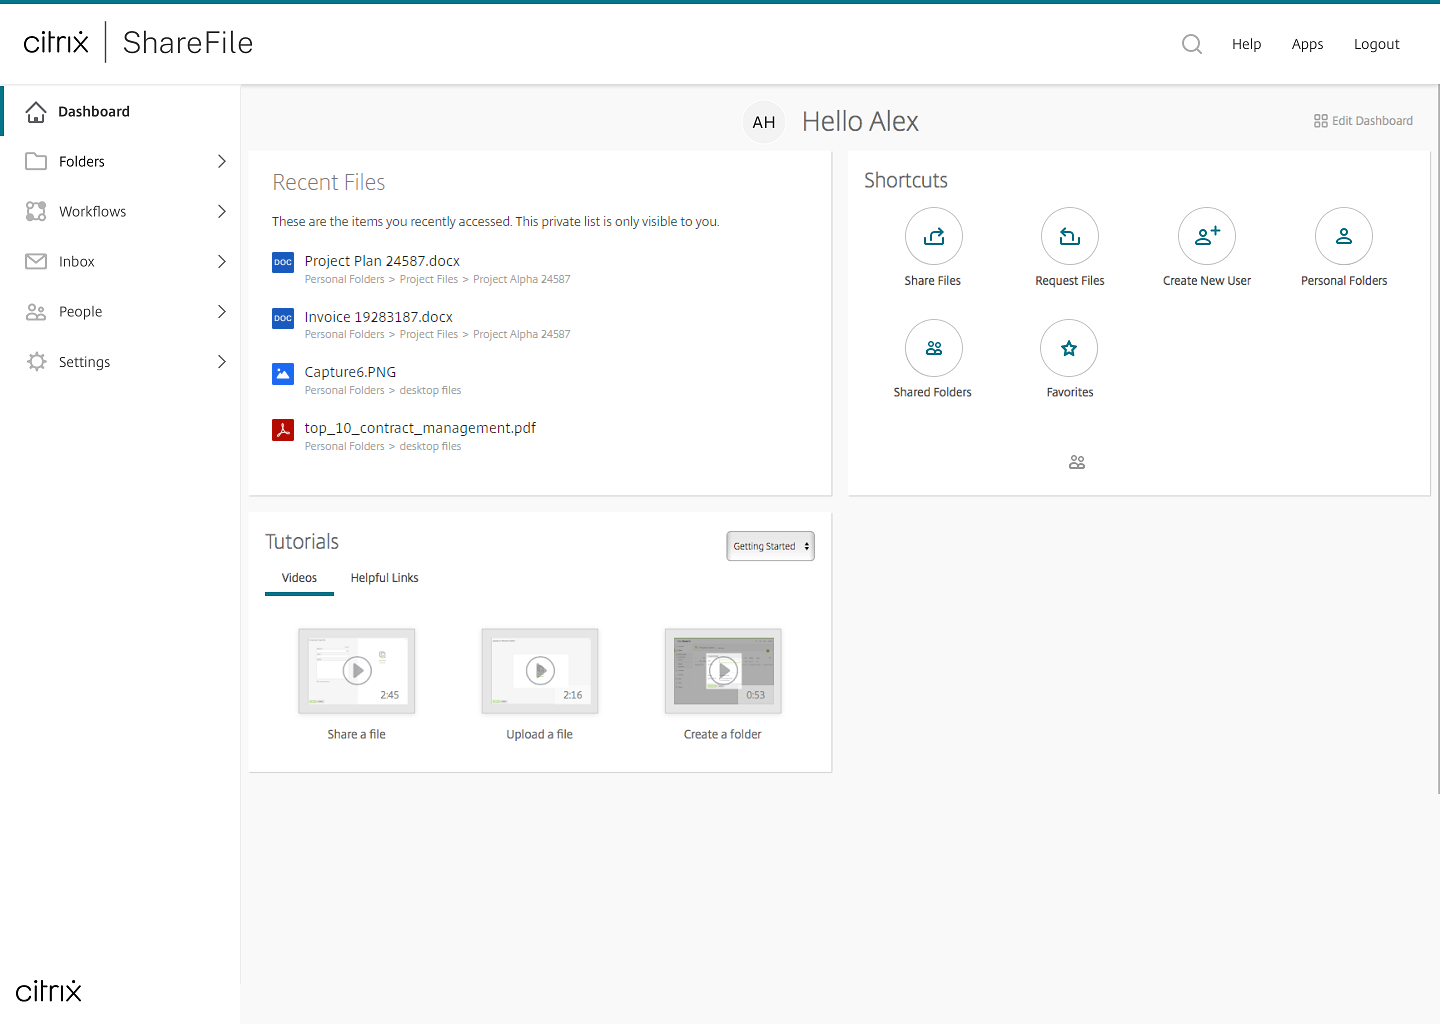1440x1024 pixels.
Task: Open the Capture6.PNG file link
Action: coord(350,372)
